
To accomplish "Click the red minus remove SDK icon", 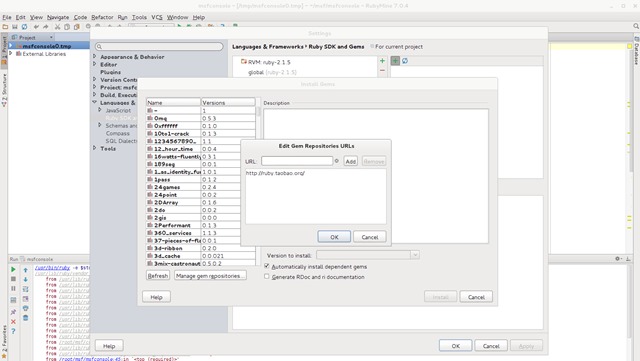I will [382, 71].
